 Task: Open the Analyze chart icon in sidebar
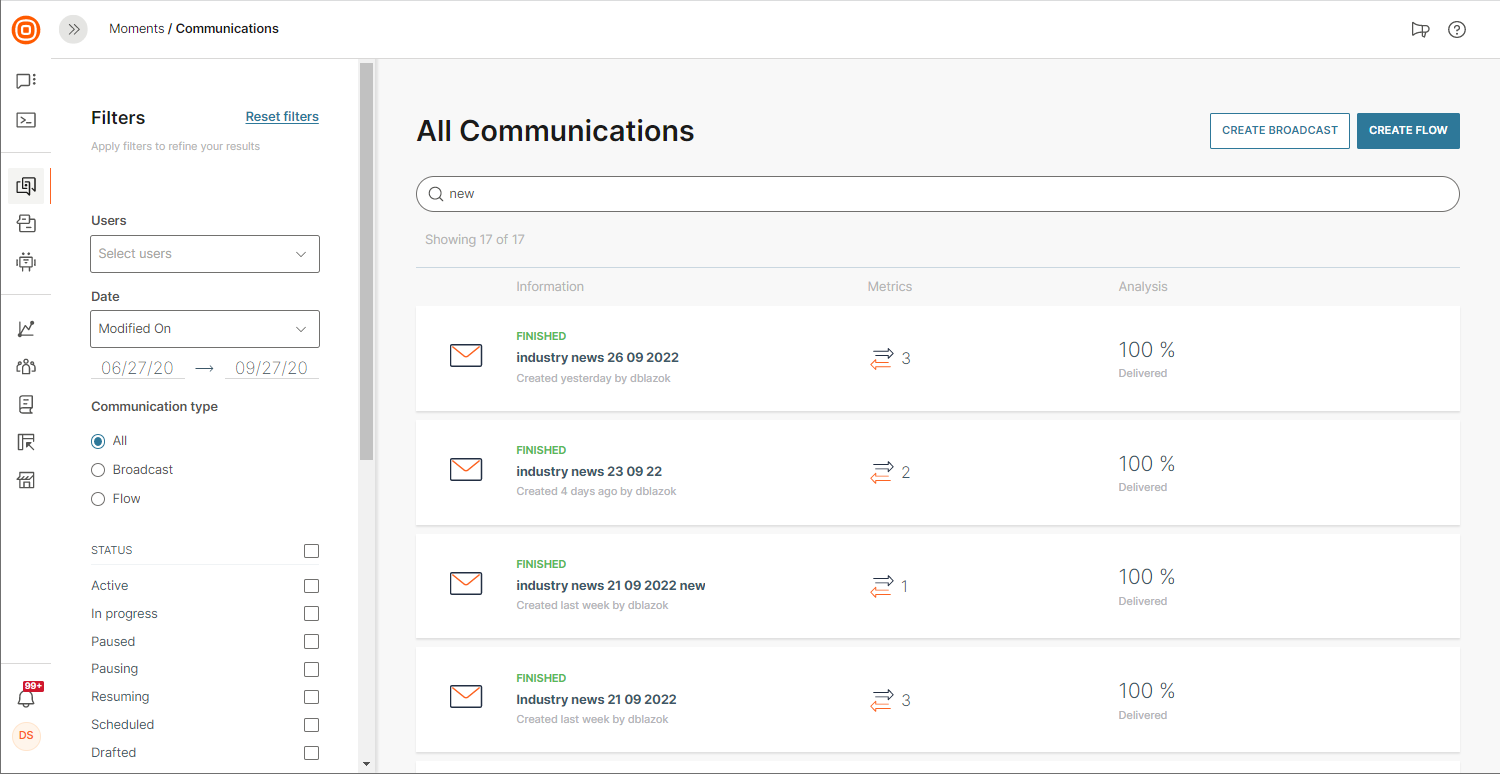(26, 328)
